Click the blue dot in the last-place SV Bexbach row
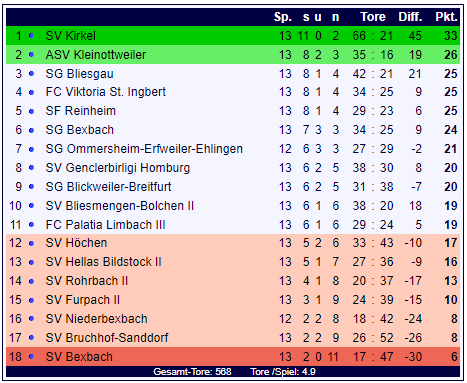This screenshot has height=383, width=467. point(31,357)
